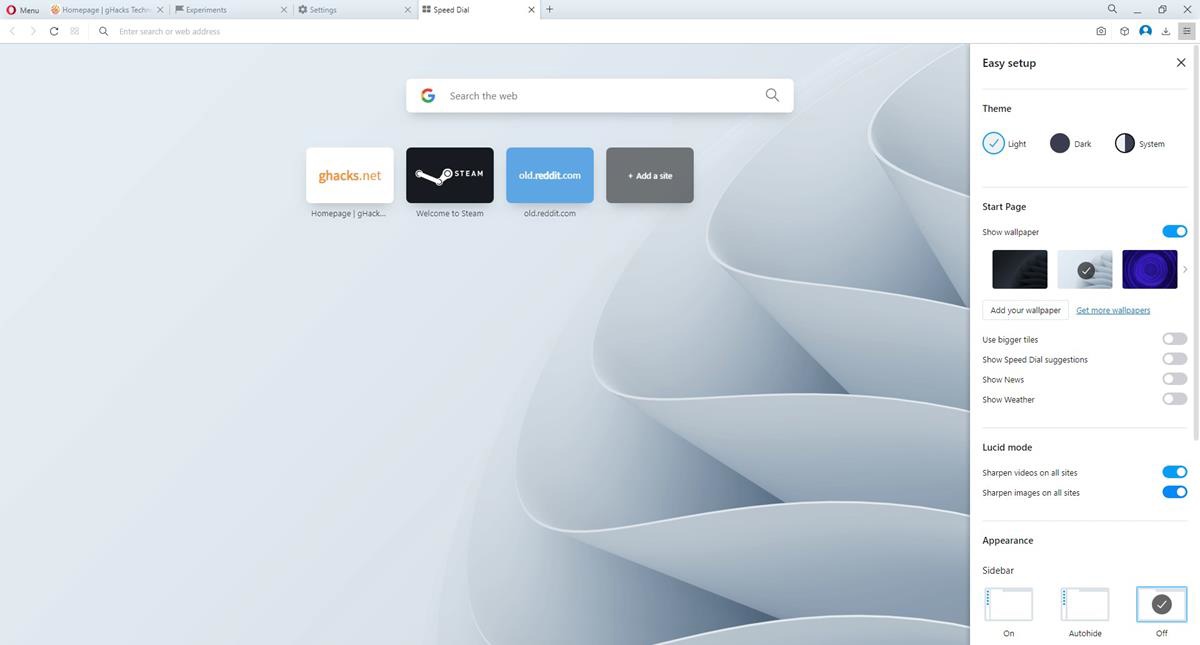Close the Speed Dial tab

(x=532, y=9)
